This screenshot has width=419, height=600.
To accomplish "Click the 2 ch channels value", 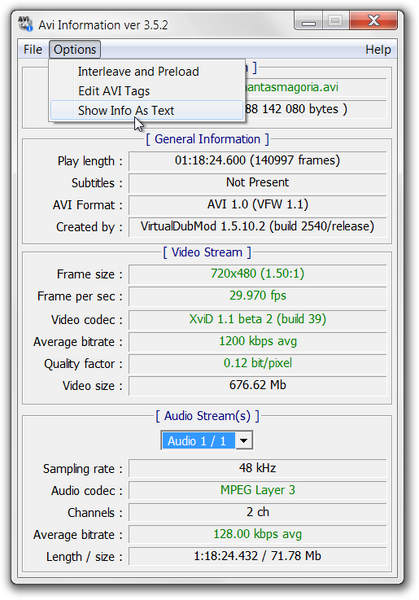I will click(258, 512).
